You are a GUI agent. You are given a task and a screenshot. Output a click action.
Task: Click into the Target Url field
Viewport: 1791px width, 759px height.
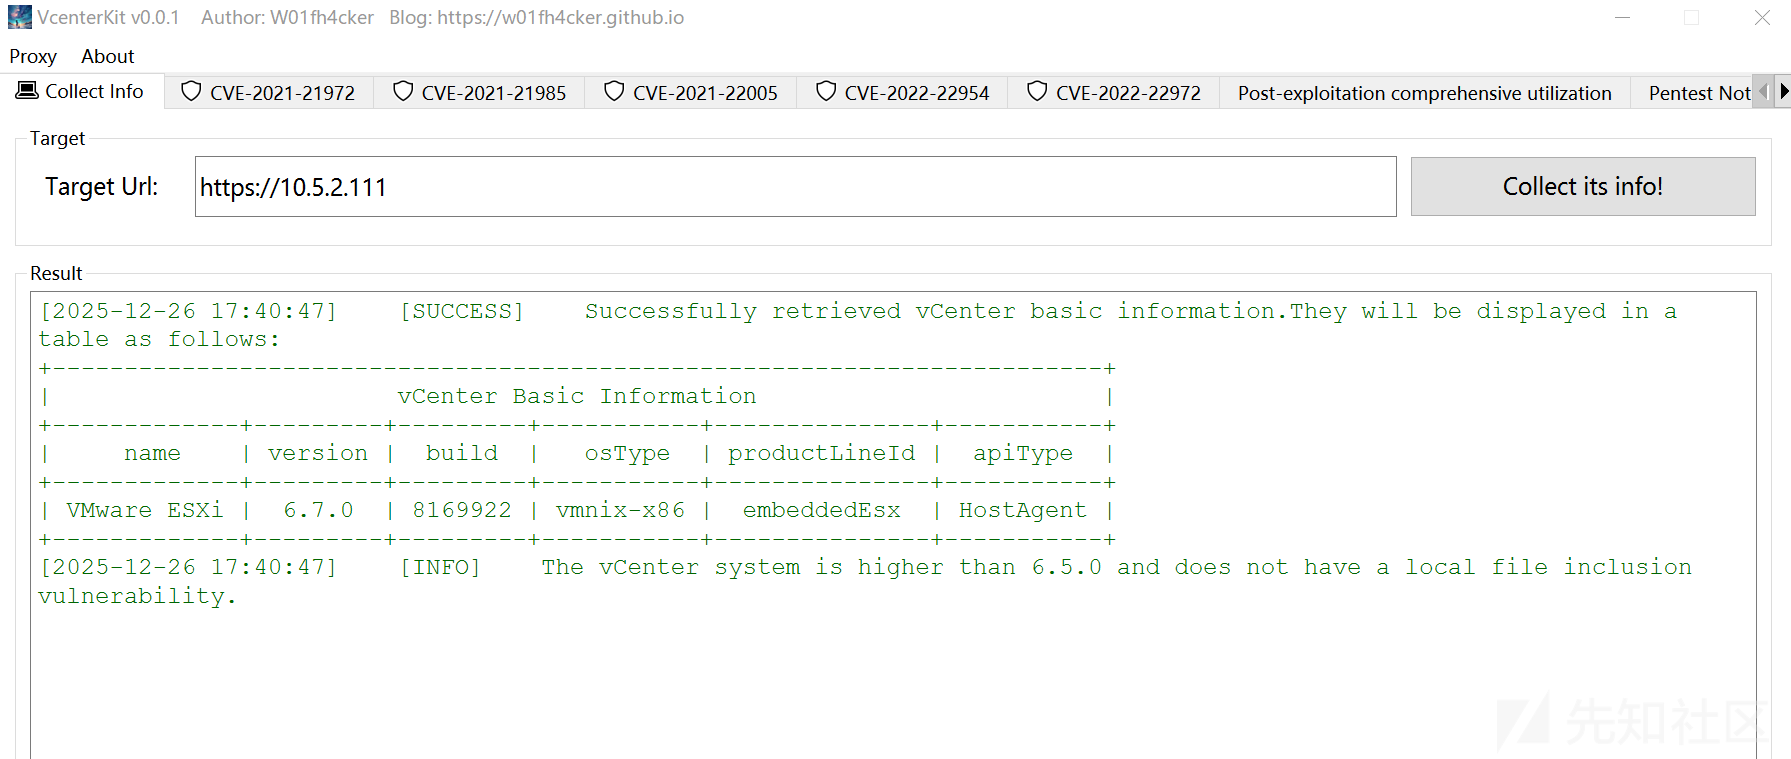click(795, 186)
